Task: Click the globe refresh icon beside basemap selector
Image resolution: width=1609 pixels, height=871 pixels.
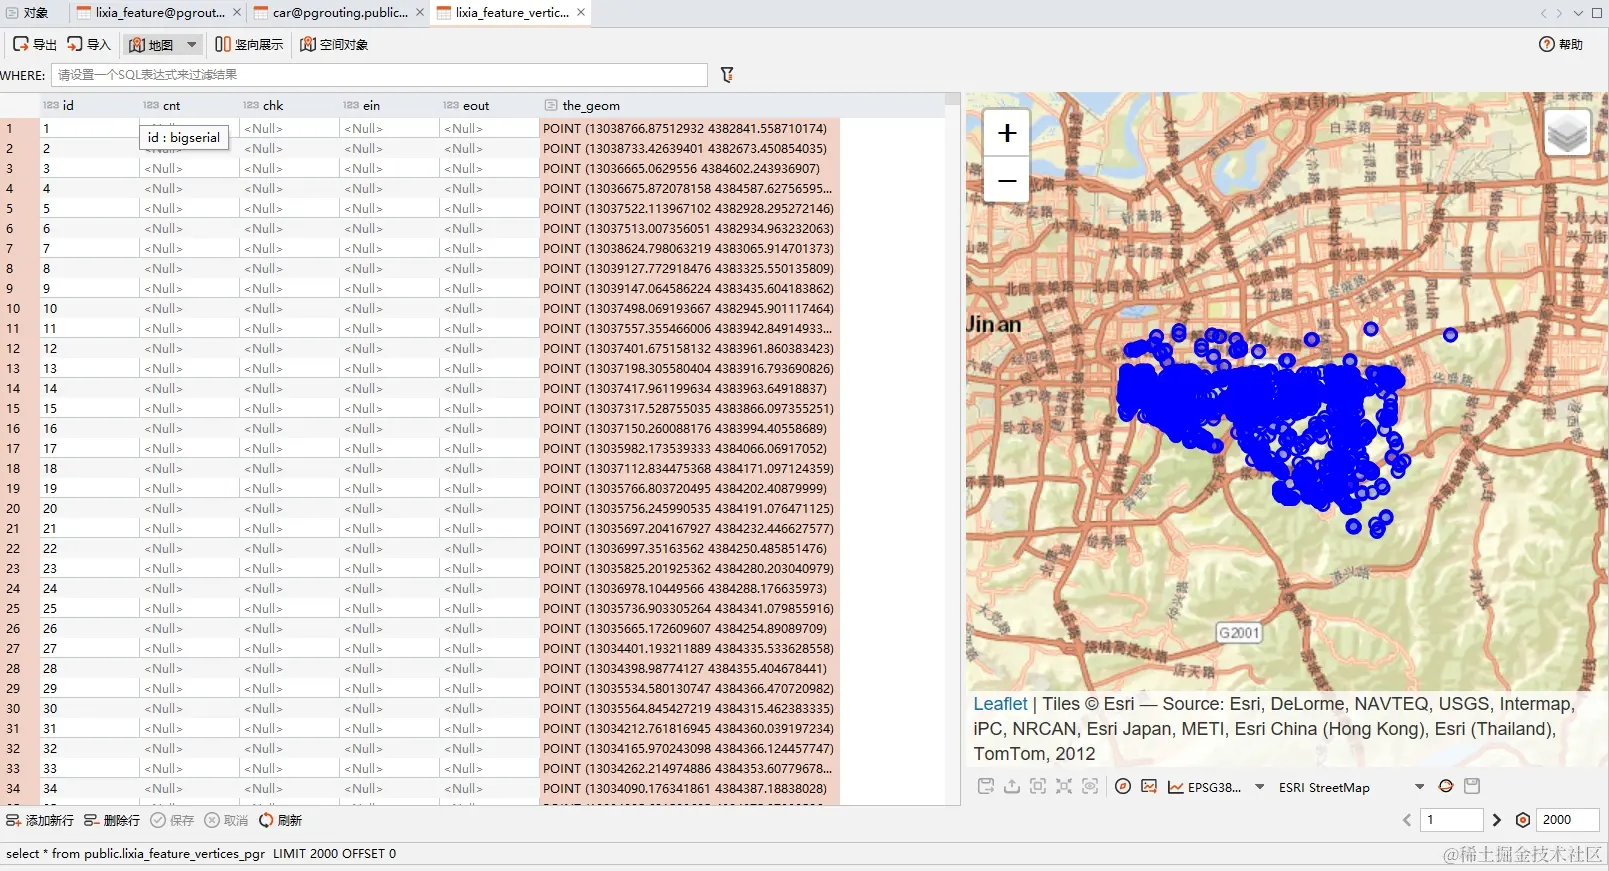Action: pos(1446,786)
